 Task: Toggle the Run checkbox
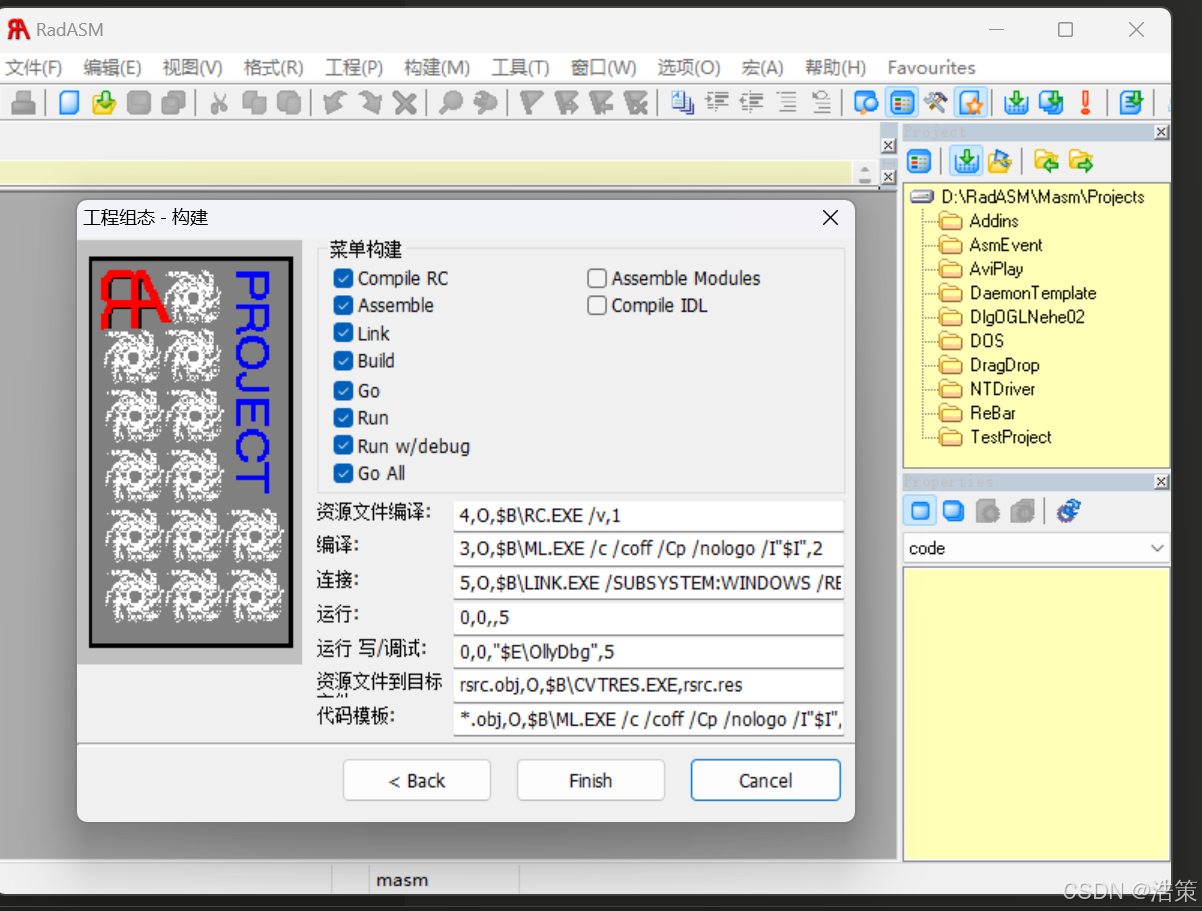pyautogui.click(x=343, y=418)
